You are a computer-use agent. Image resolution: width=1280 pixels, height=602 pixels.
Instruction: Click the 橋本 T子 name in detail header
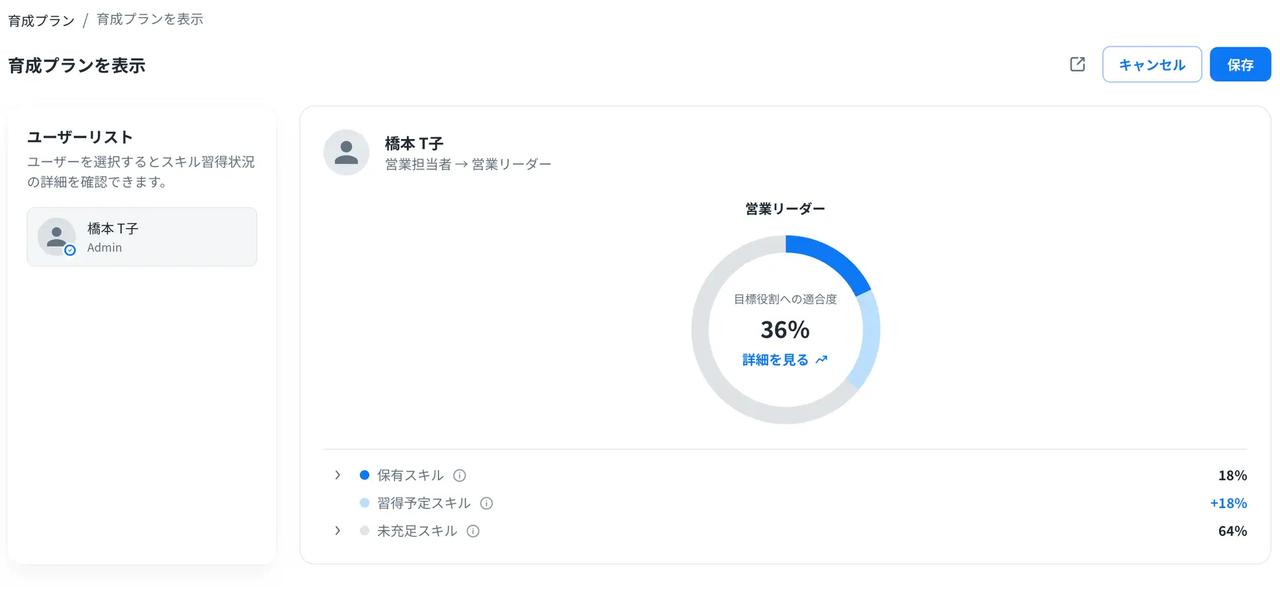point(414,143)
